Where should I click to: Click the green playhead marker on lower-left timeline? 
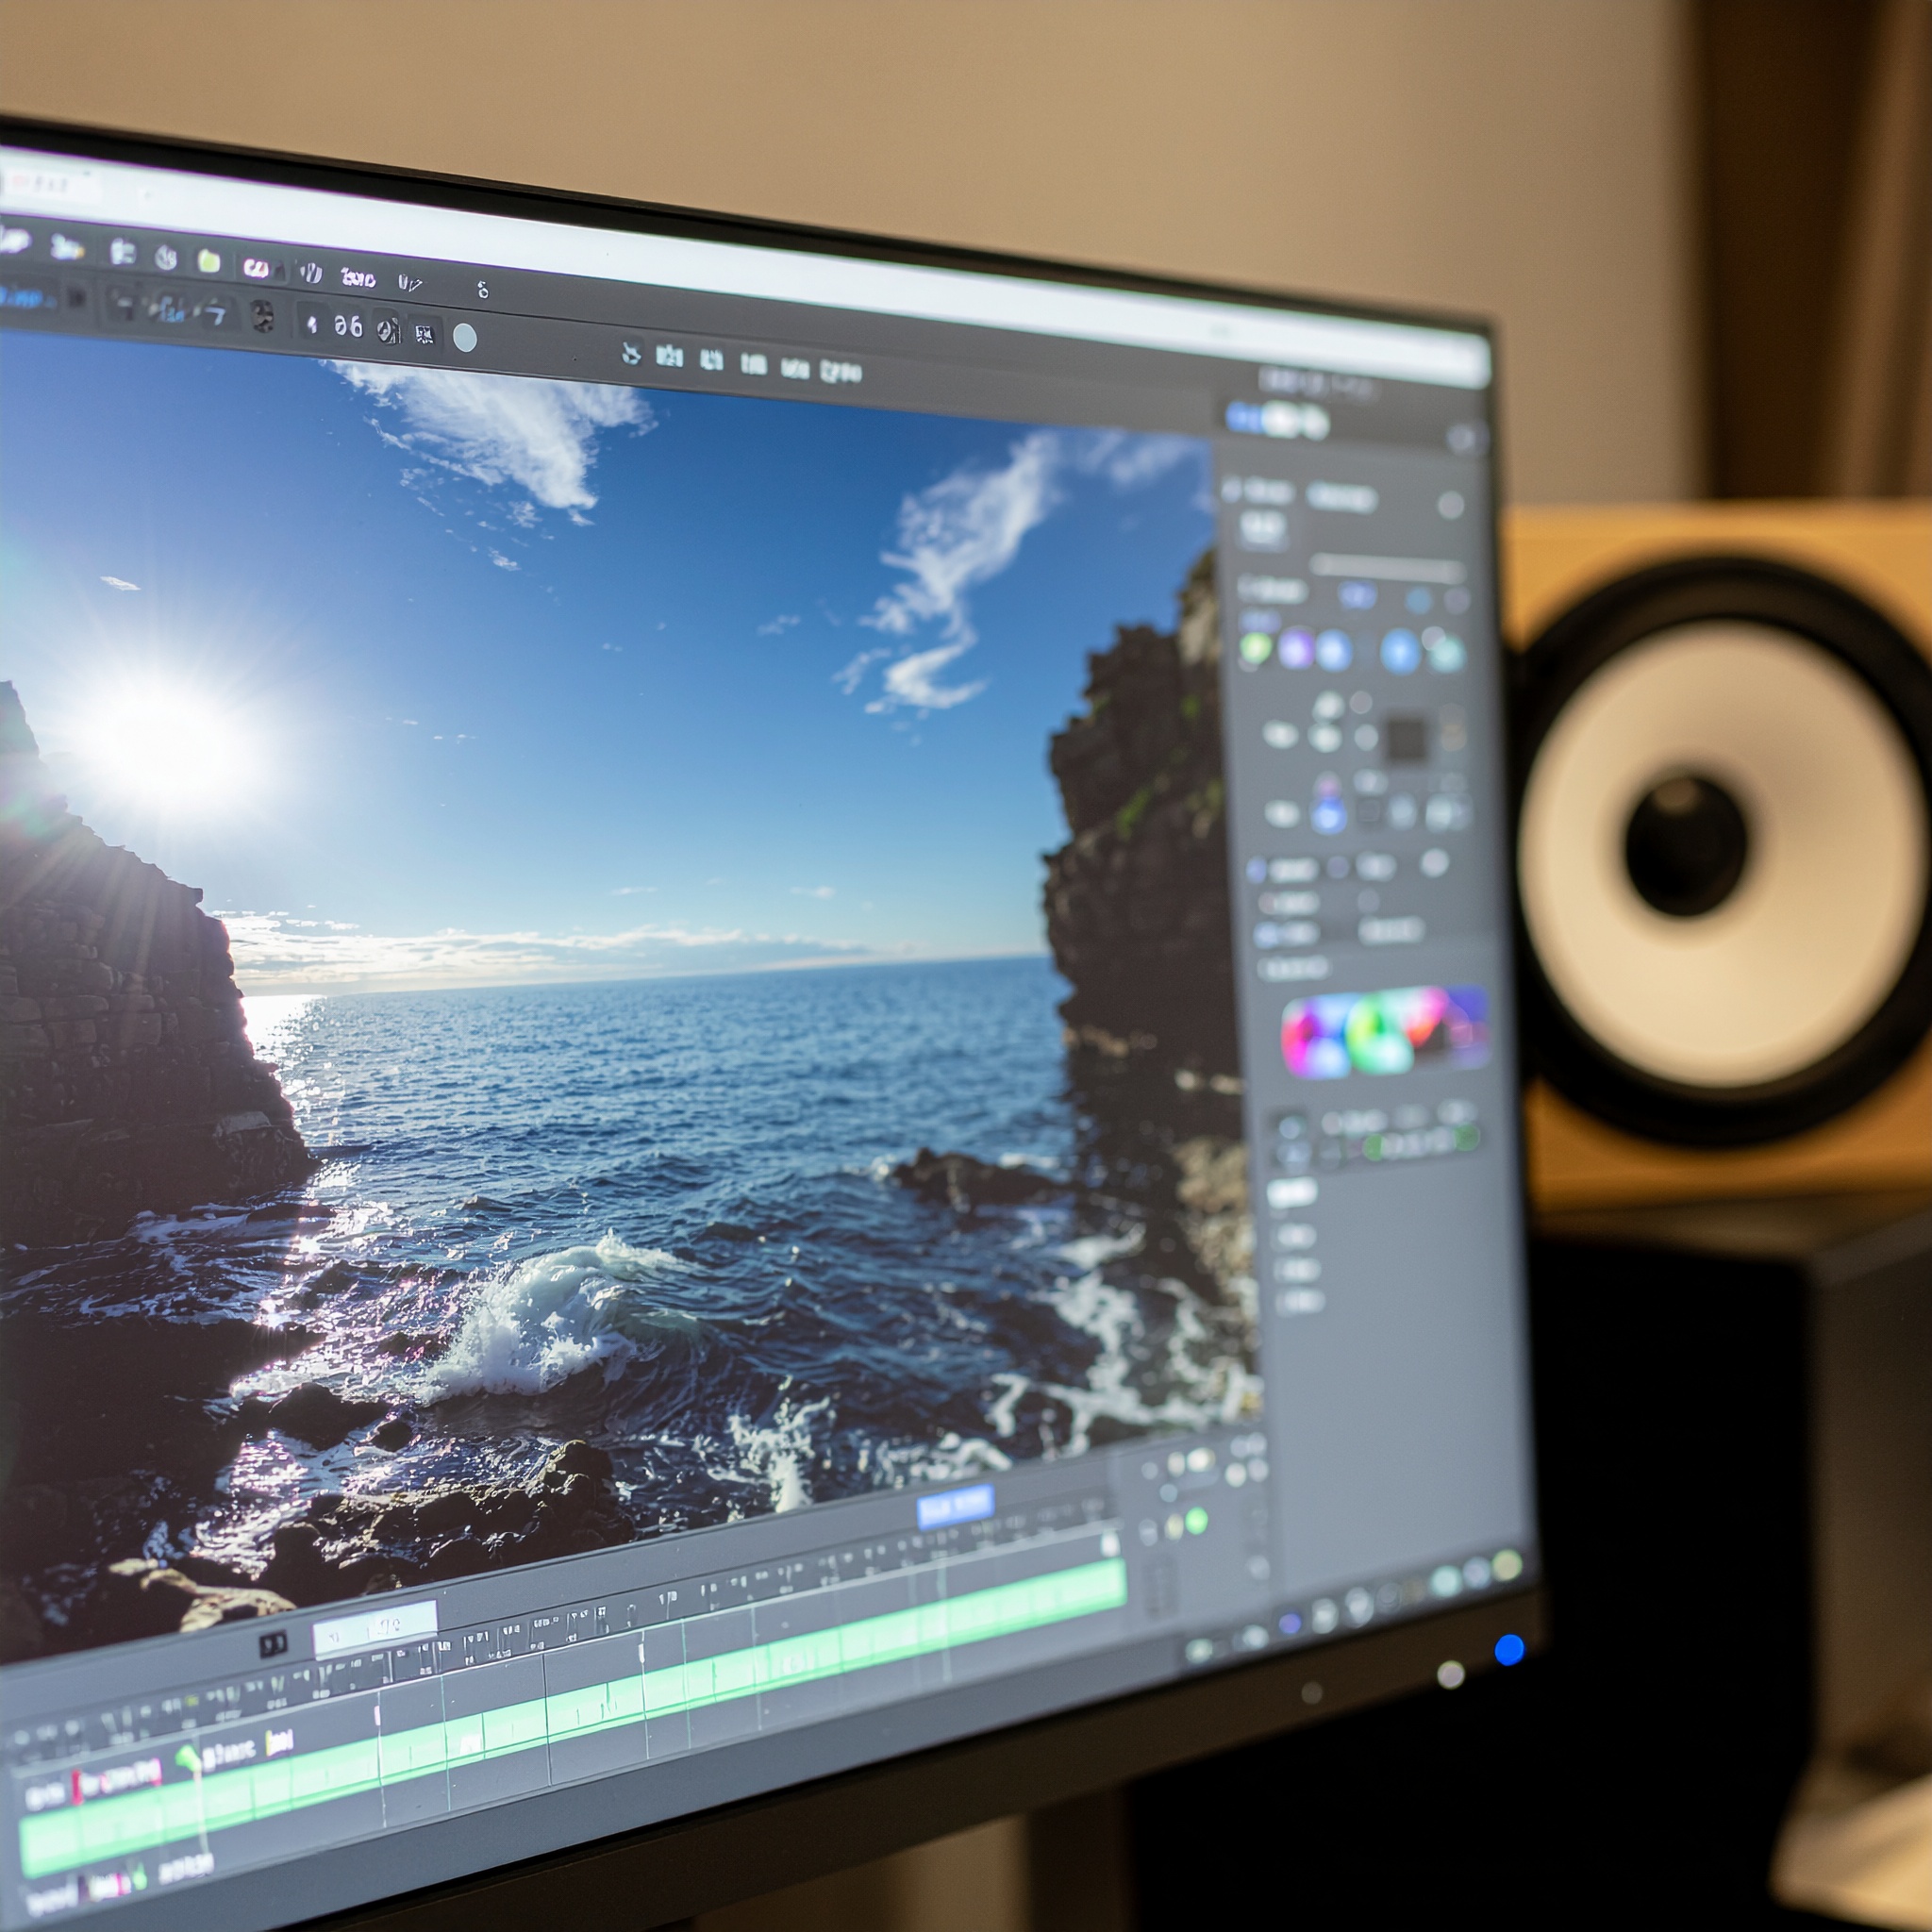[188, 1758]
